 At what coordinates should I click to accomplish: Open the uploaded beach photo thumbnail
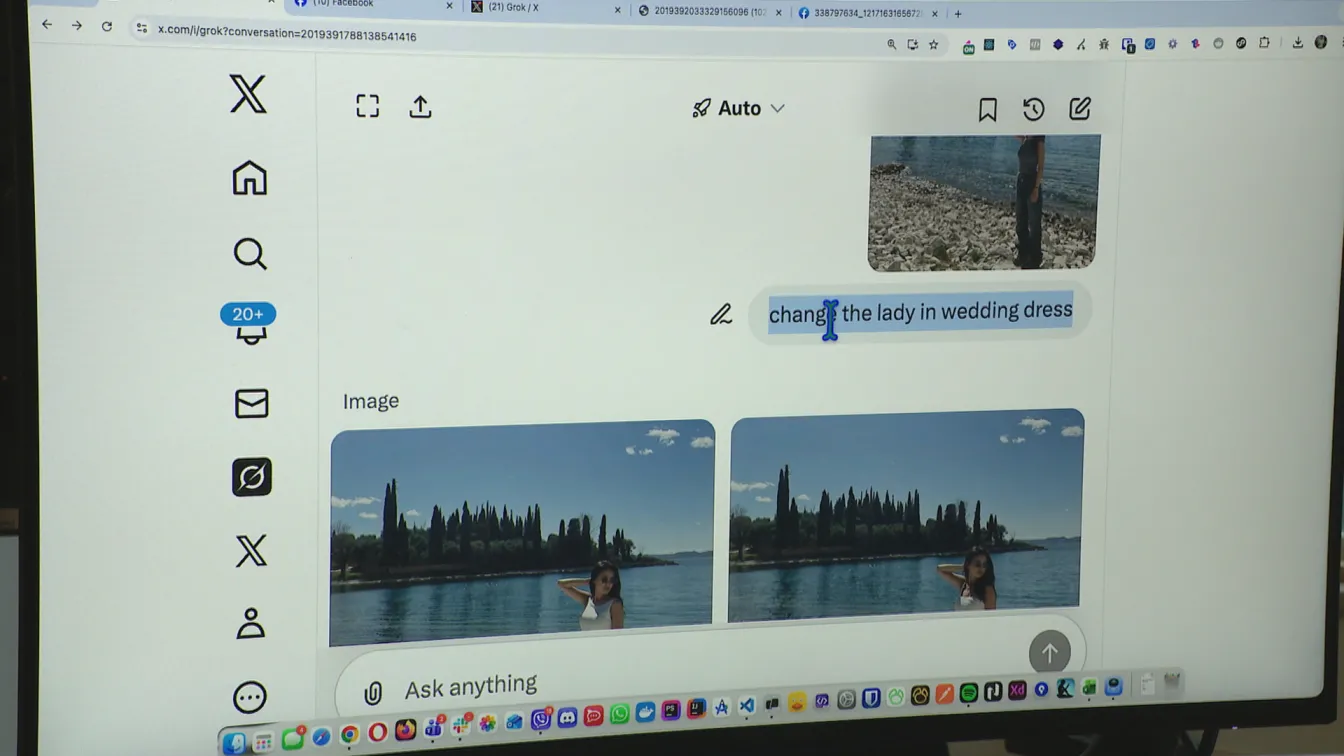pos(983,203)
